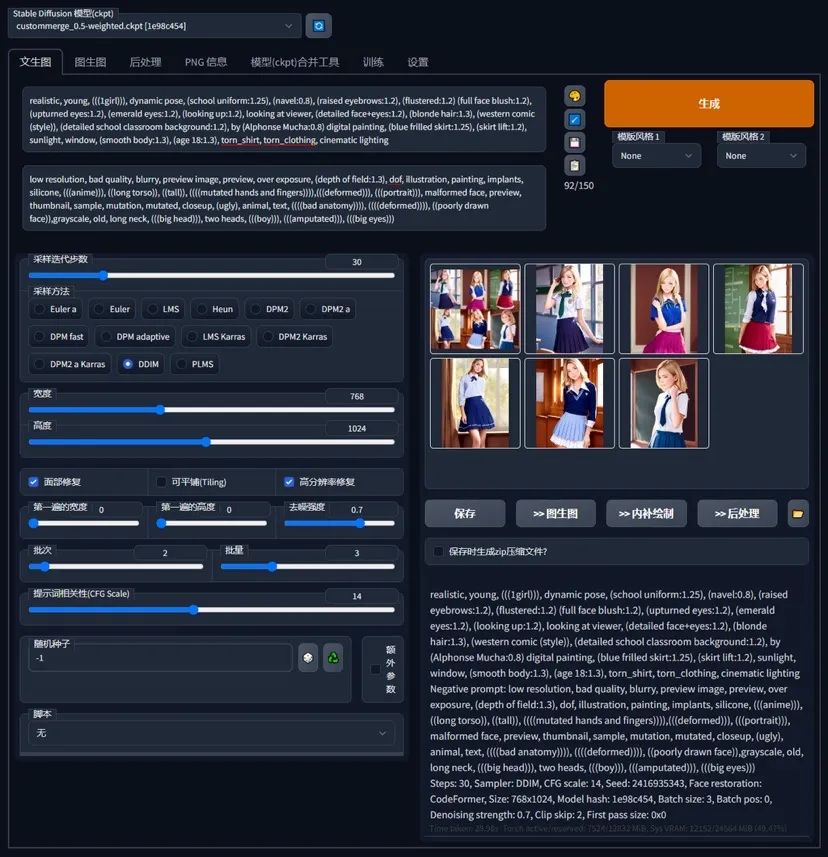This screenshot has height=857, width=828.
Task: Click the CFG Scale slider track
Action: [x=211, y=609]
